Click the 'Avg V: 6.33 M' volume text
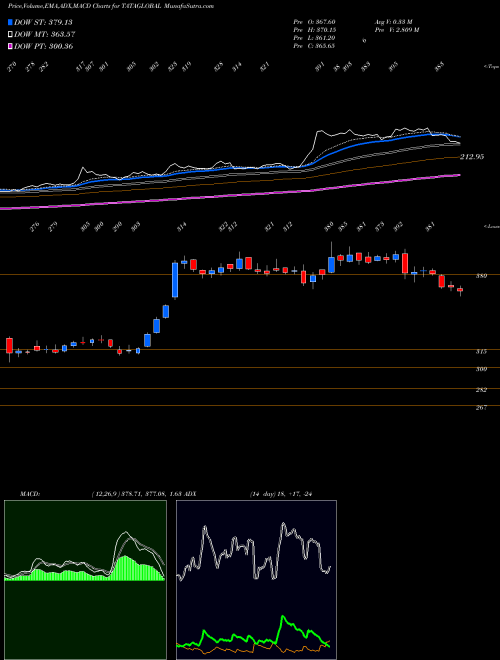 click(394, 22)
